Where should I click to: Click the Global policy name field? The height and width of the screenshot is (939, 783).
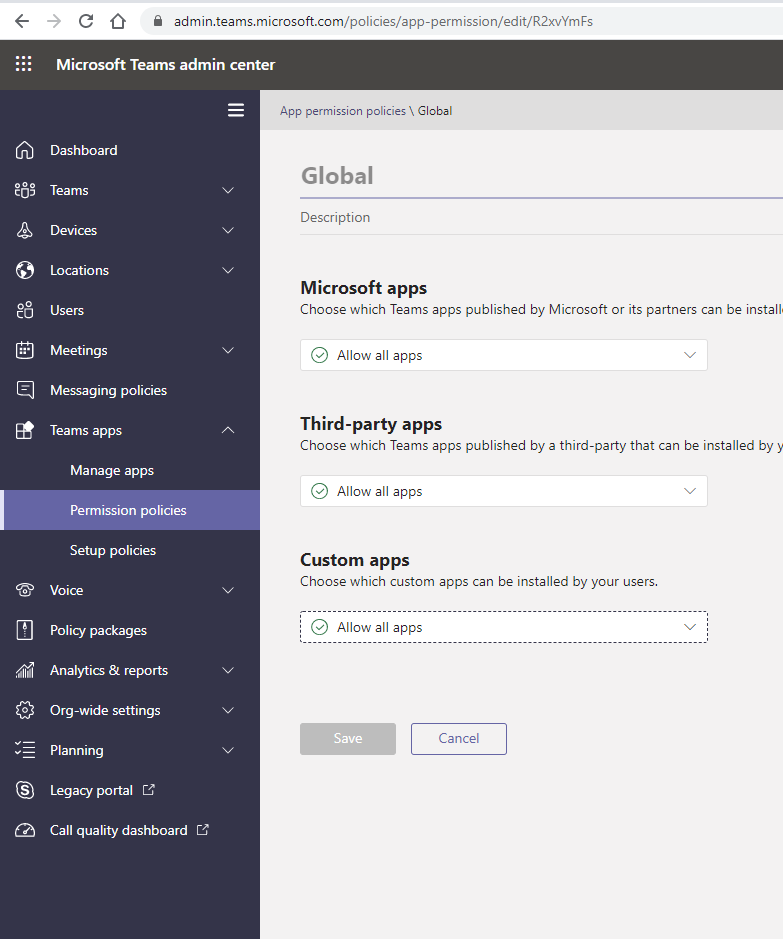click(541, 176)
